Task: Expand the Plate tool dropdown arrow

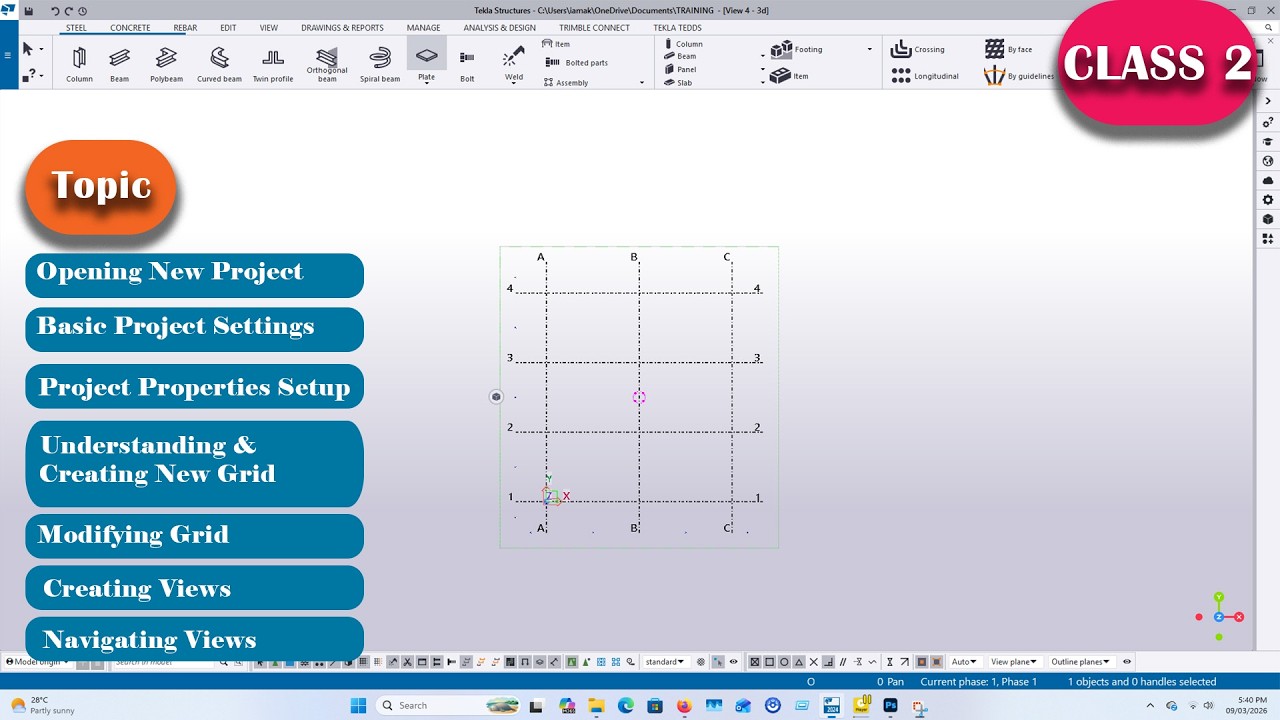Action: (x=427, y=83)
